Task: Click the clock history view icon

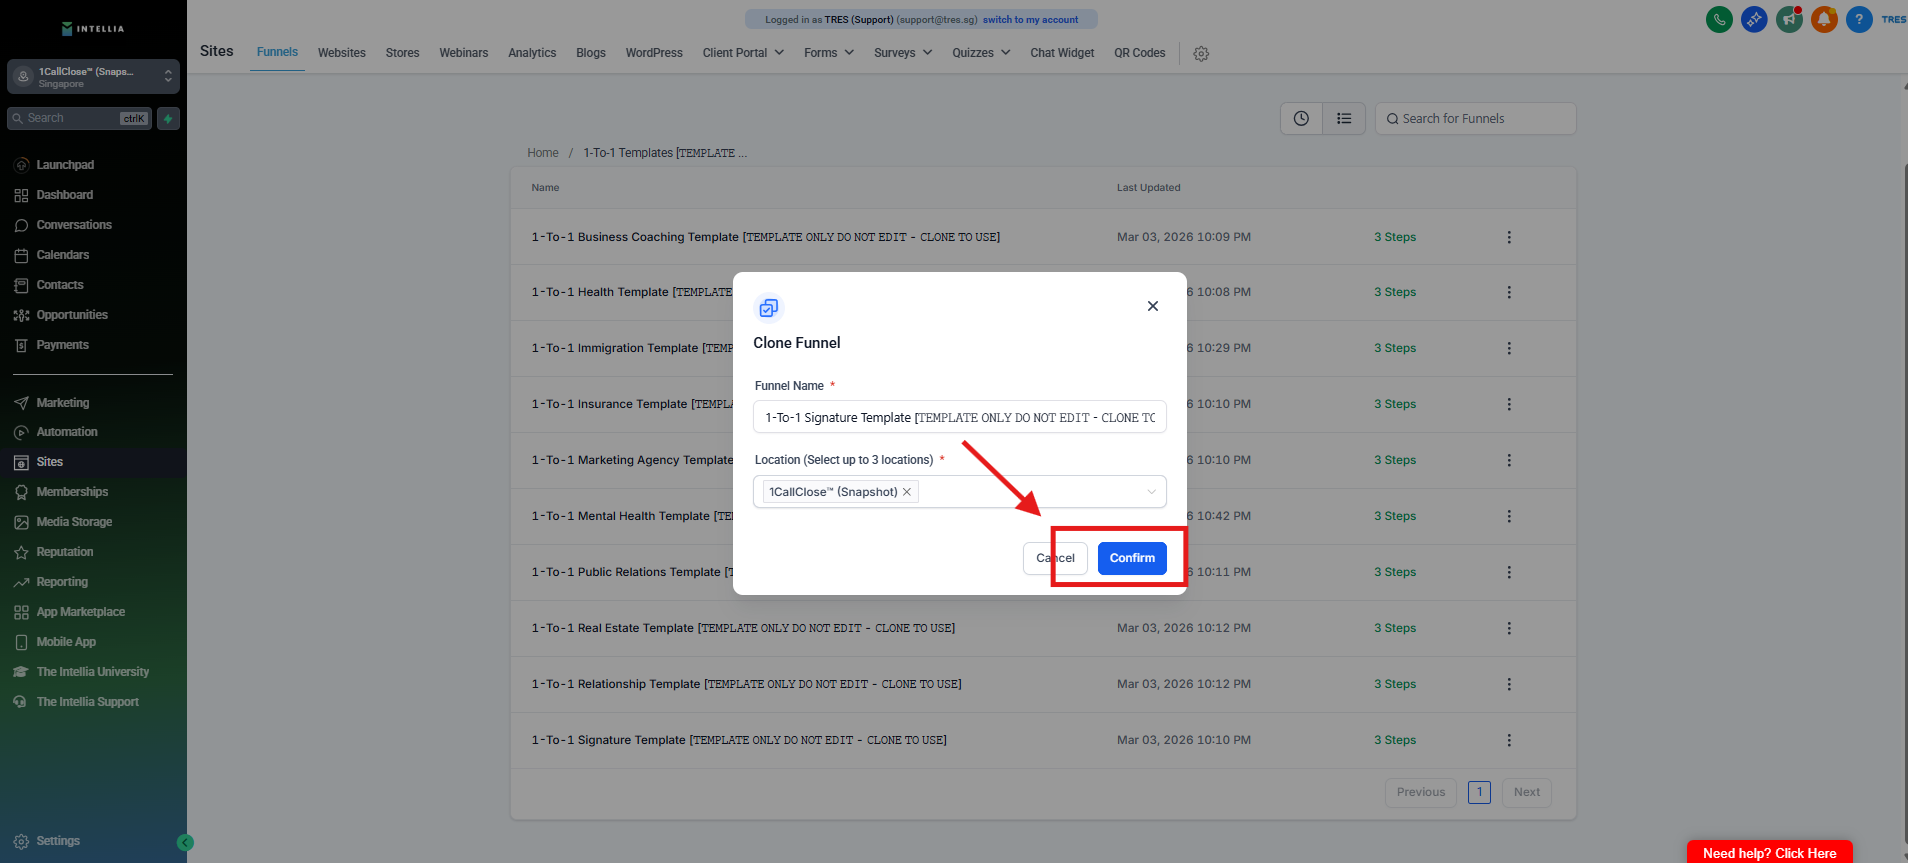Action: pos(1301,118)
